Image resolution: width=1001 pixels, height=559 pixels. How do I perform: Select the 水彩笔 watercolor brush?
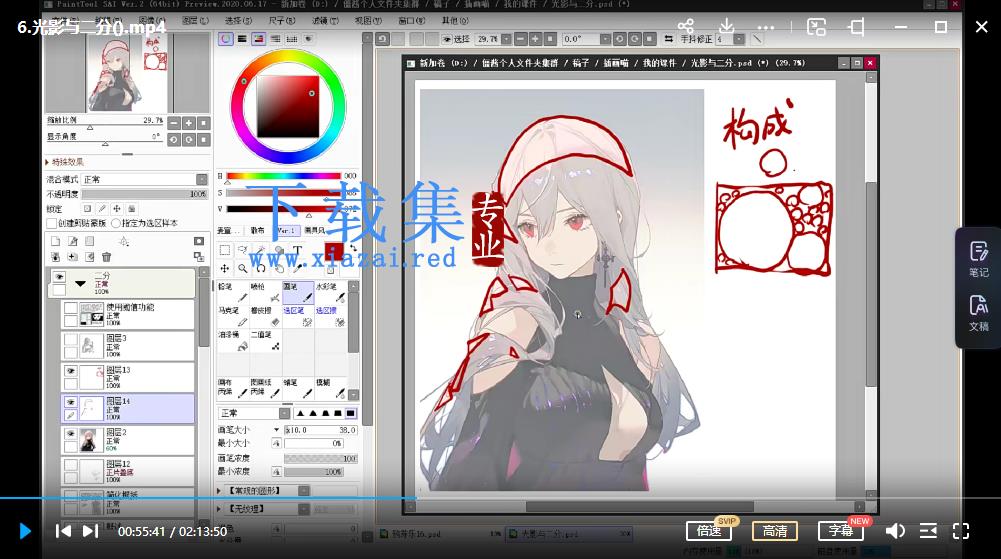331,292
